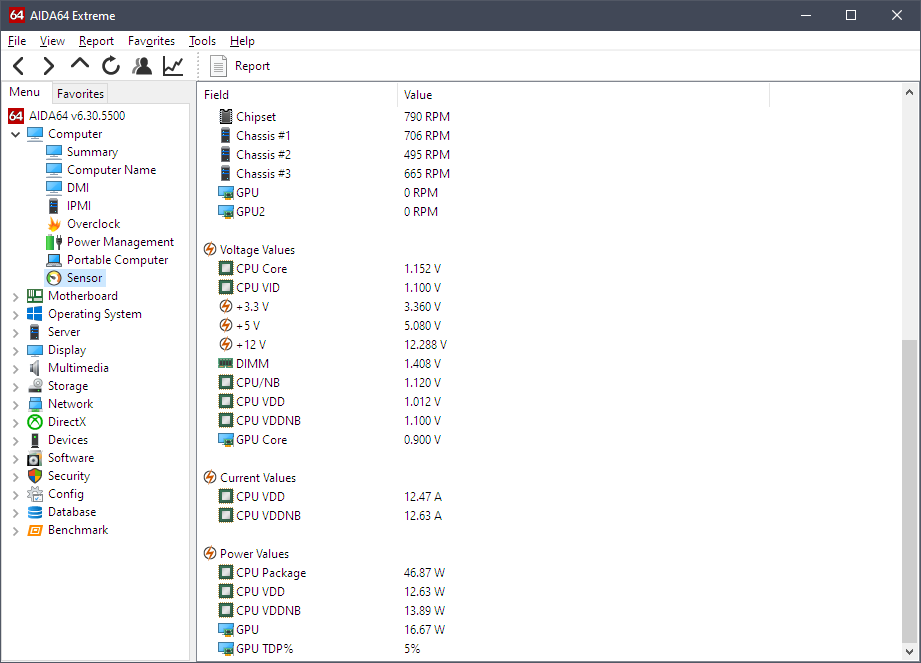Open the File menu
The height and width of the screenshot is (663, 921).
coord(16,41)
